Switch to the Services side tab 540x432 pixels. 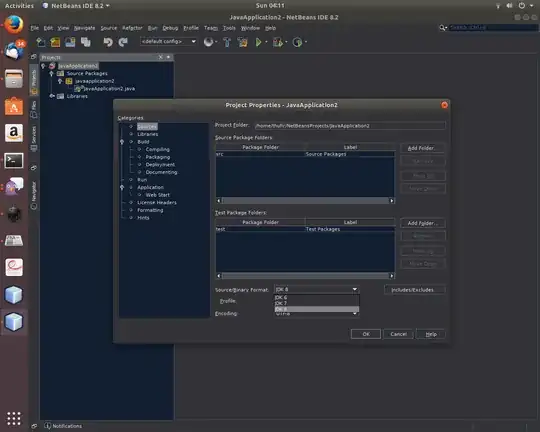pyautogui.click(x=34, y=138)
